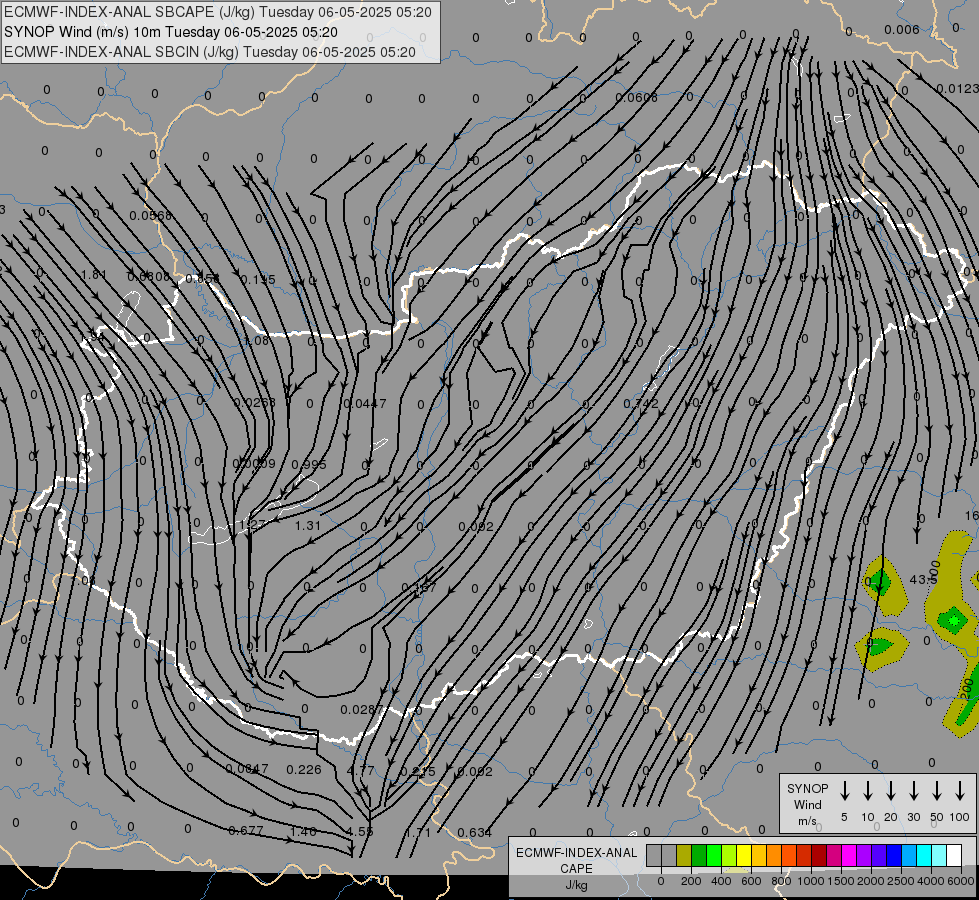Viewport: 979px width, 900px height.
Task: Click the map value 0.634
Action: click(x=475, y=833)
